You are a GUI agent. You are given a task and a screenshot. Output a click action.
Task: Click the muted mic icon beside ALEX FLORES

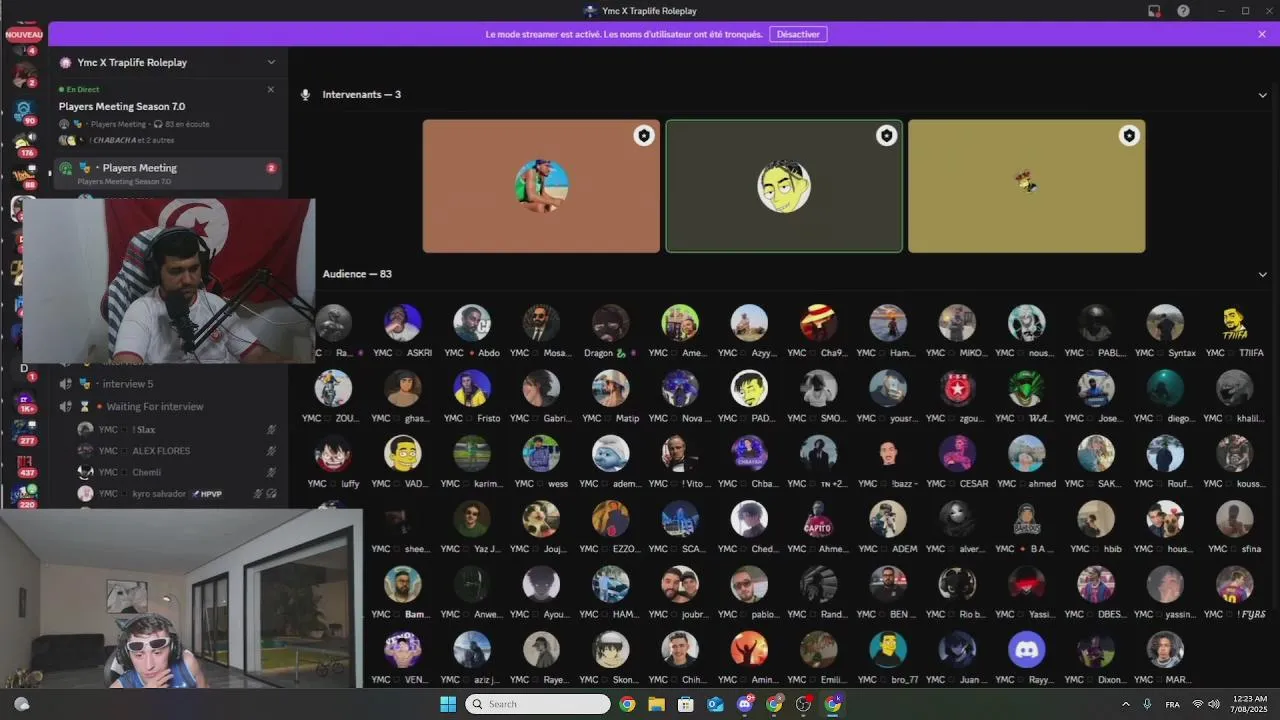click(271, 451)
